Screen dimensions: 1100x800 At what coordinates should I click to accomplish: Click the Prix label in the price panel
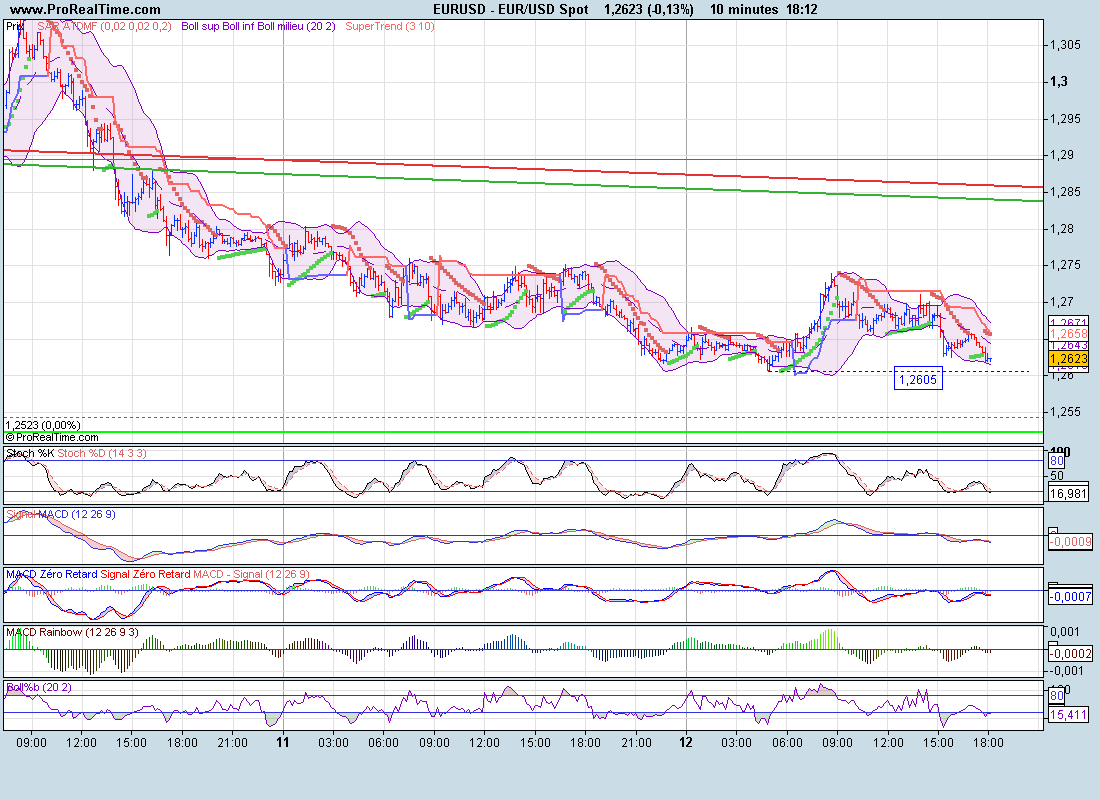(15, 27)
